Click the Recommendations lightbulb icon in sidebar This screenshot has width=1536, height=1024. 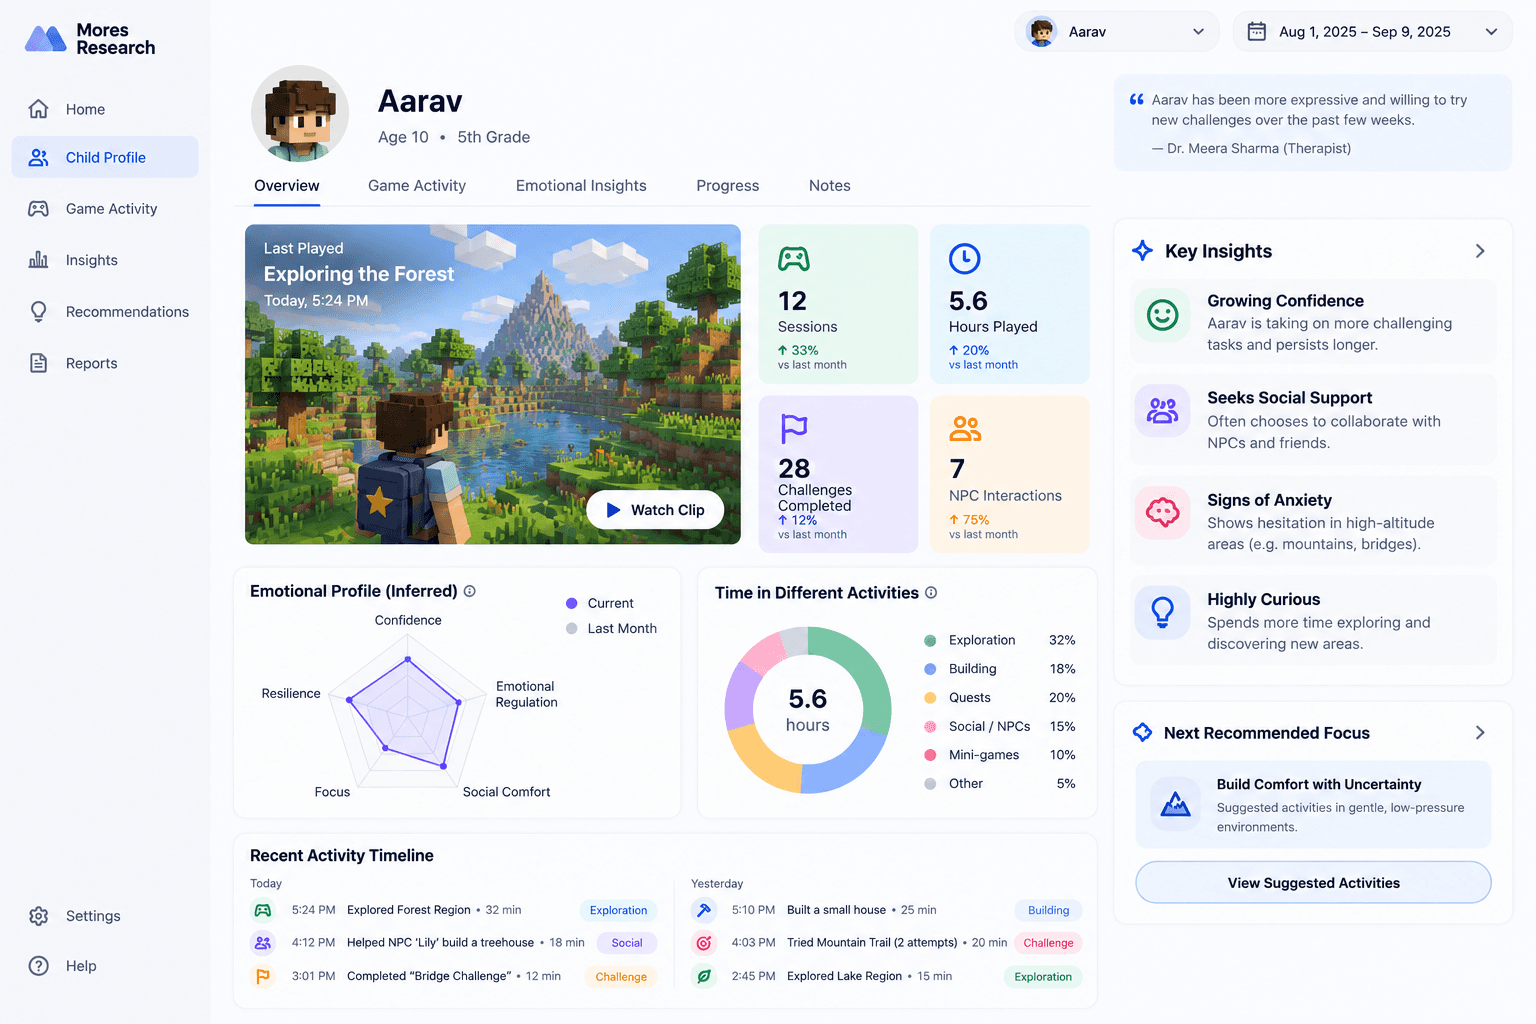[38, 312]
